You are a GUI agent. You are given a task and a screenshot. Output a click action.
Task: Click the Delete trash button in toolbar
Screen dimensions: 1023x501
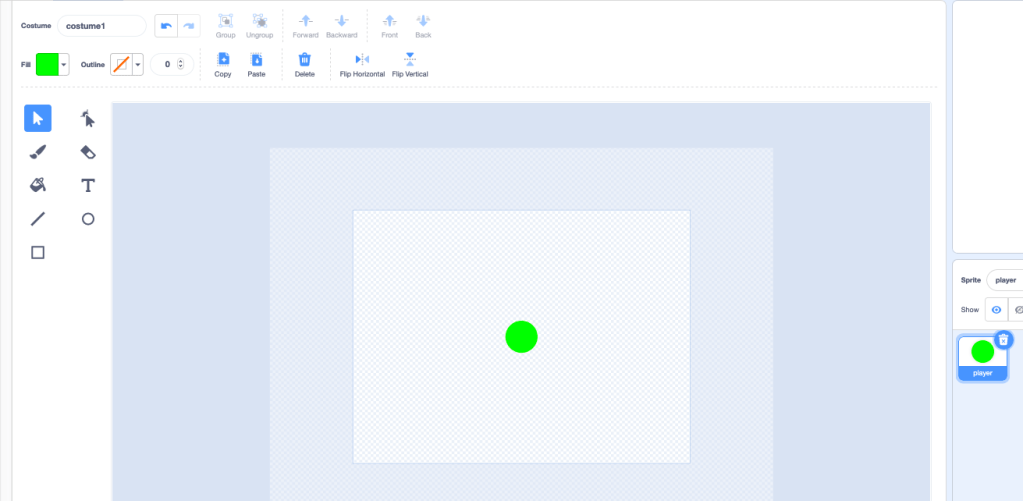coord(305,65)
